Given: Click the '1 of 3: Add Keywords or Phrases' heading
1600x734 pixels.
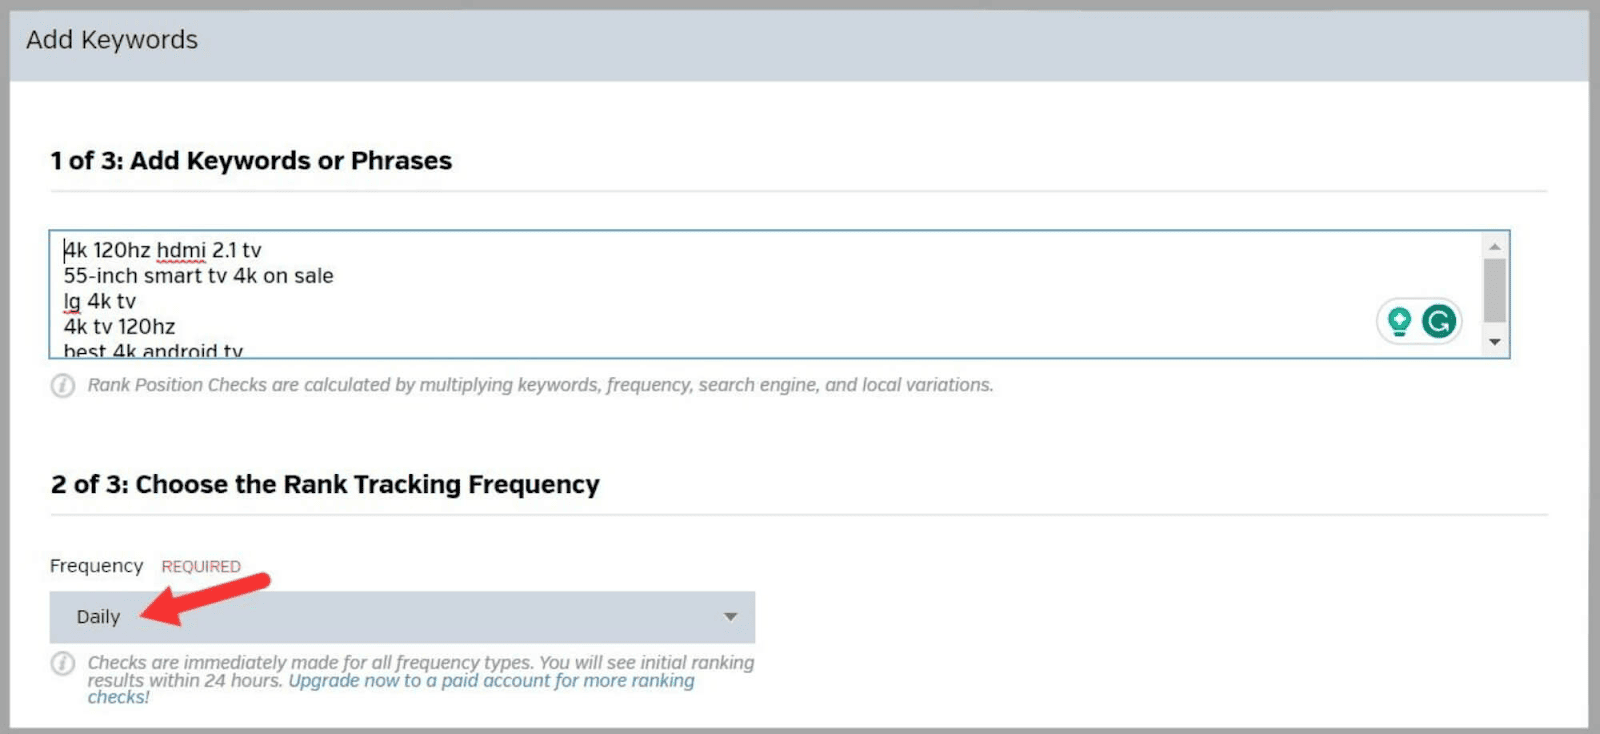Looking at the screenshot, I should coord(250,160).
